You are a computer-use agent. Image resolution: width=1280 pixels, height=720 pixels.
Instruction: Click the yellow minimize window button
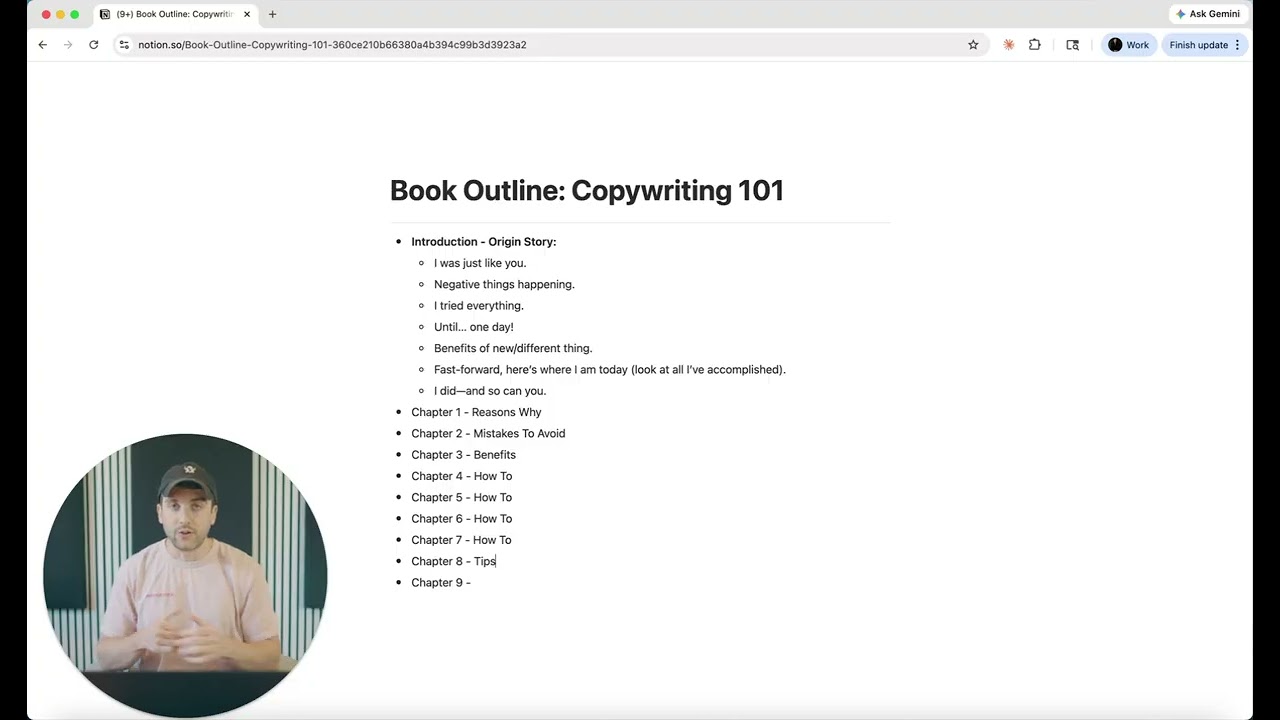[60, 14]
